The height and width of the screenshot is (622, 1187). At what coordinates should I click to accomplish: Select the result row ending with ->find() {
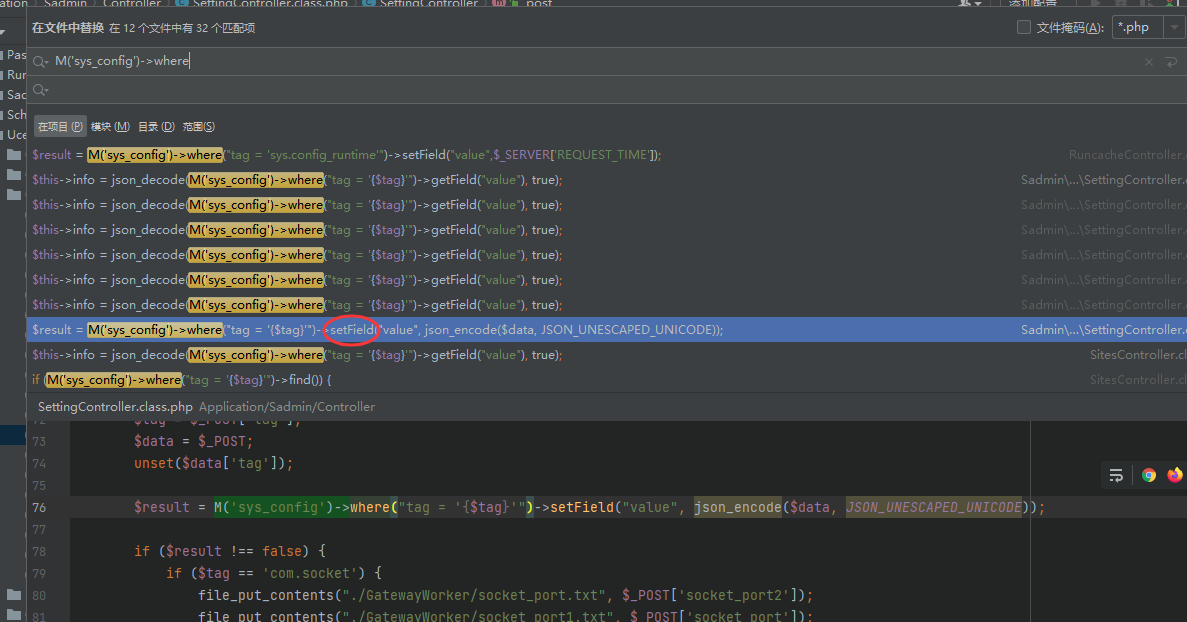click(x=606, y=379)
